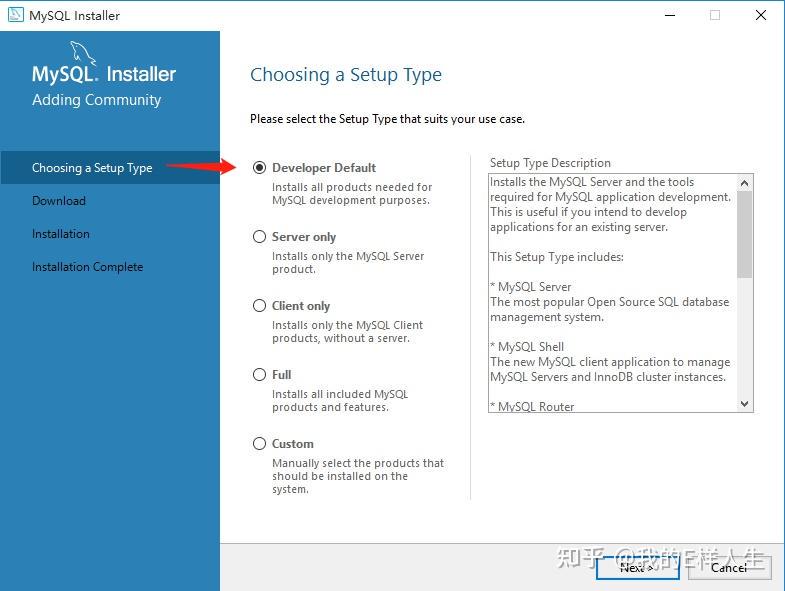Select the Custom setup radio button
The height and width of the screenshot is (591, 785).
coord(259,444)
